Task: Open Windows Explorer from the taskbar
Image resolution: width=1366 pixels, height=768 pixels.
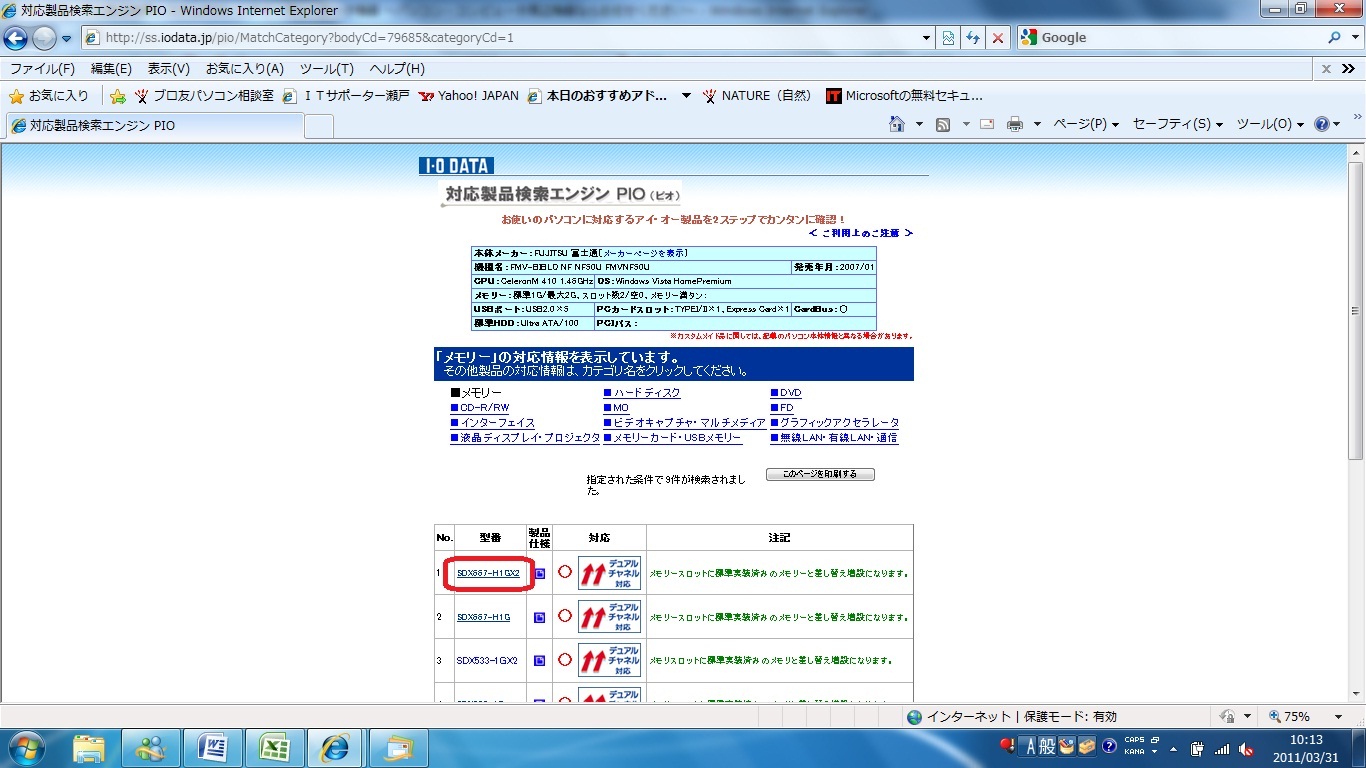Action: [x=89, y=747]
